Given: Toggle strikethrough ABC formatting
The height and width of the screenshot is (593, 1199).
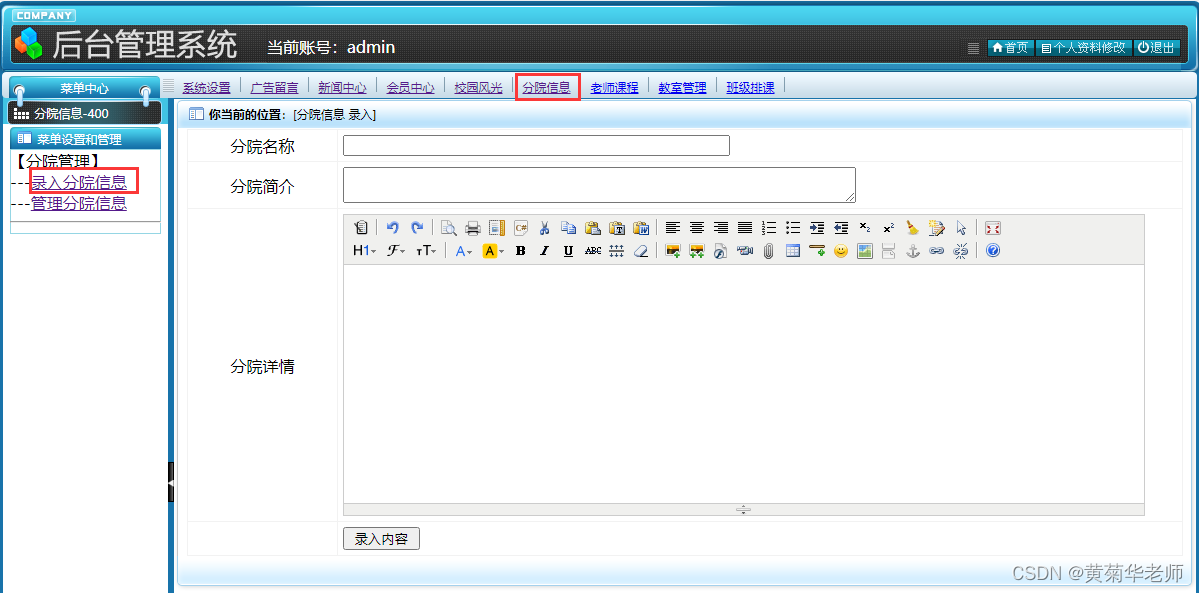Looking at the screenshot, I should 593,251.
